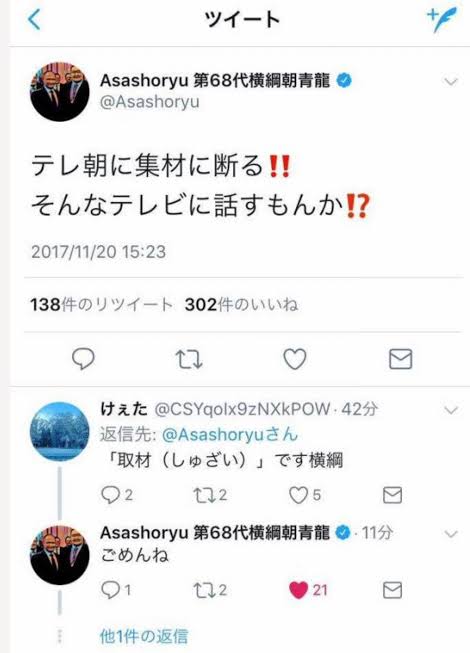Unlike the ごめんね reply with 21 likes
The height and width of the screenshot is (653, 470).
[x=308, y=590]
